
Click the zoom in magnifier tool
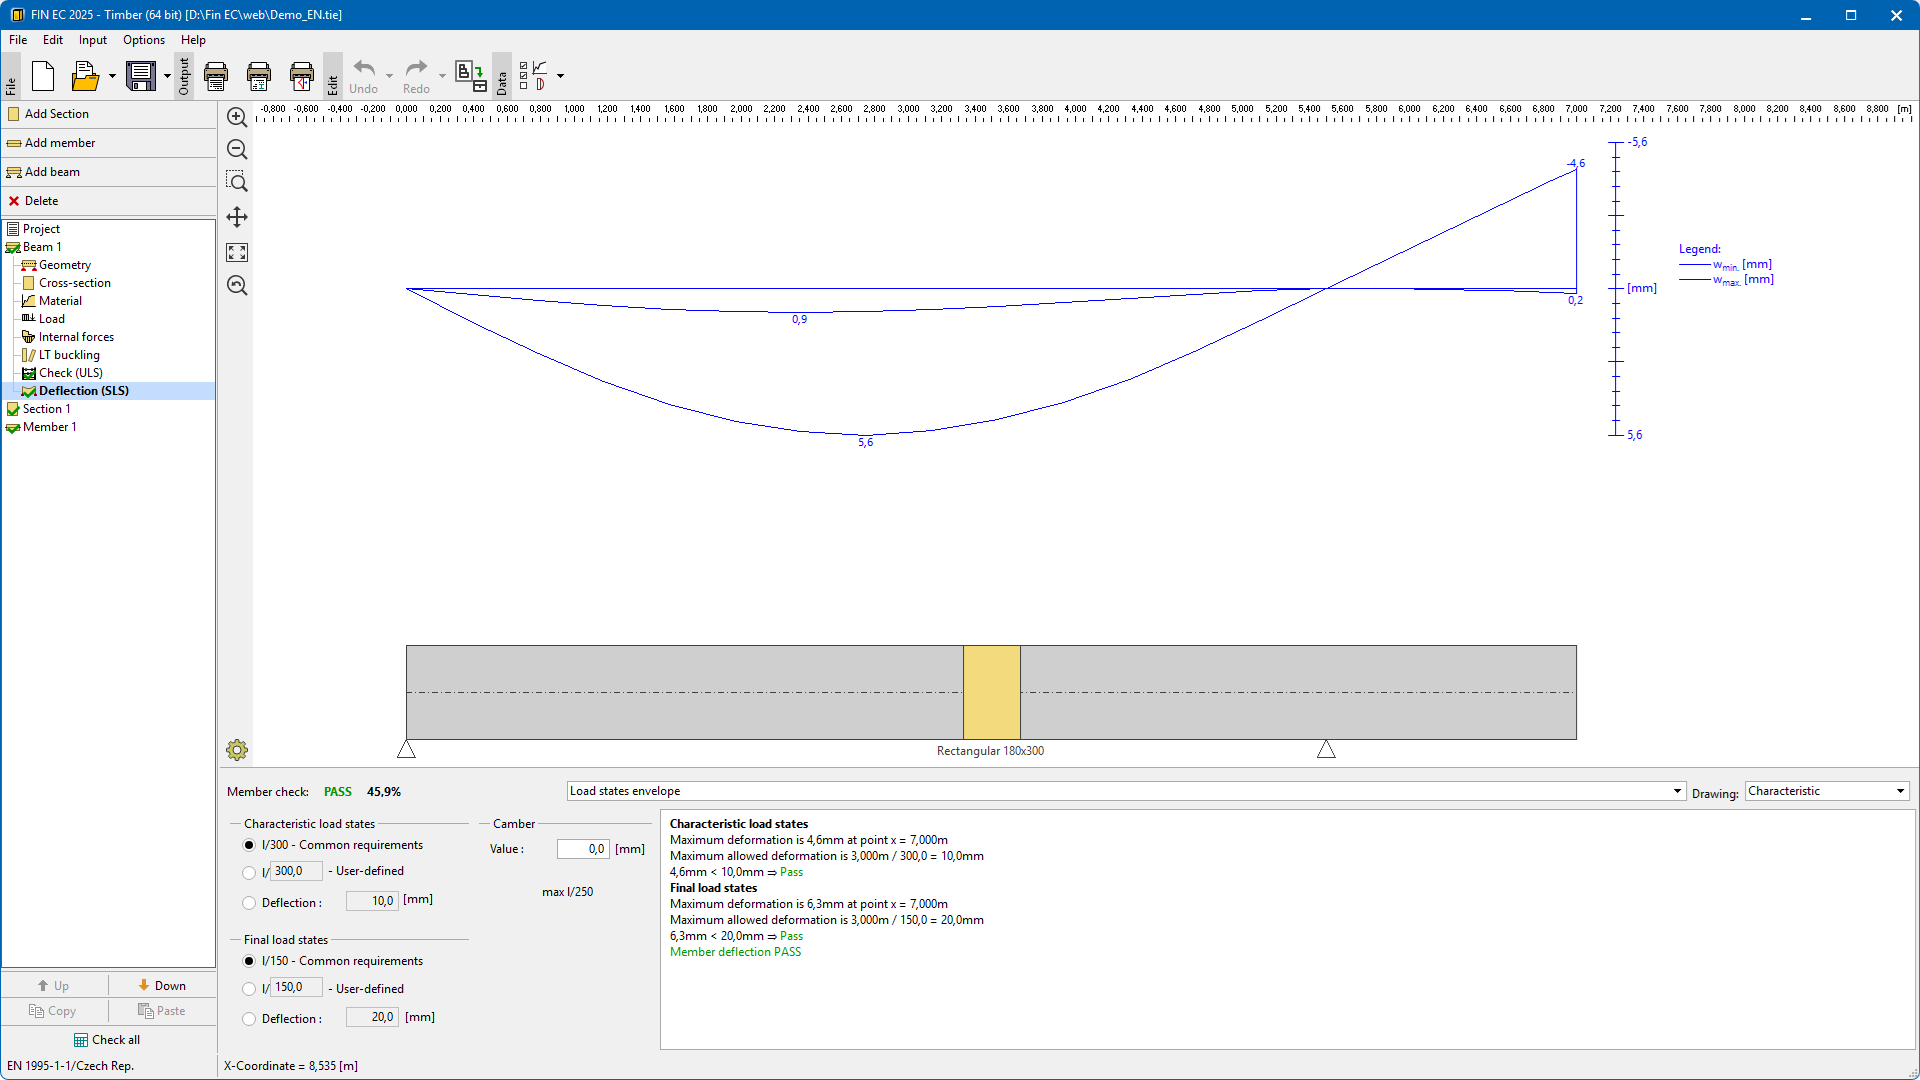[237, 117]
